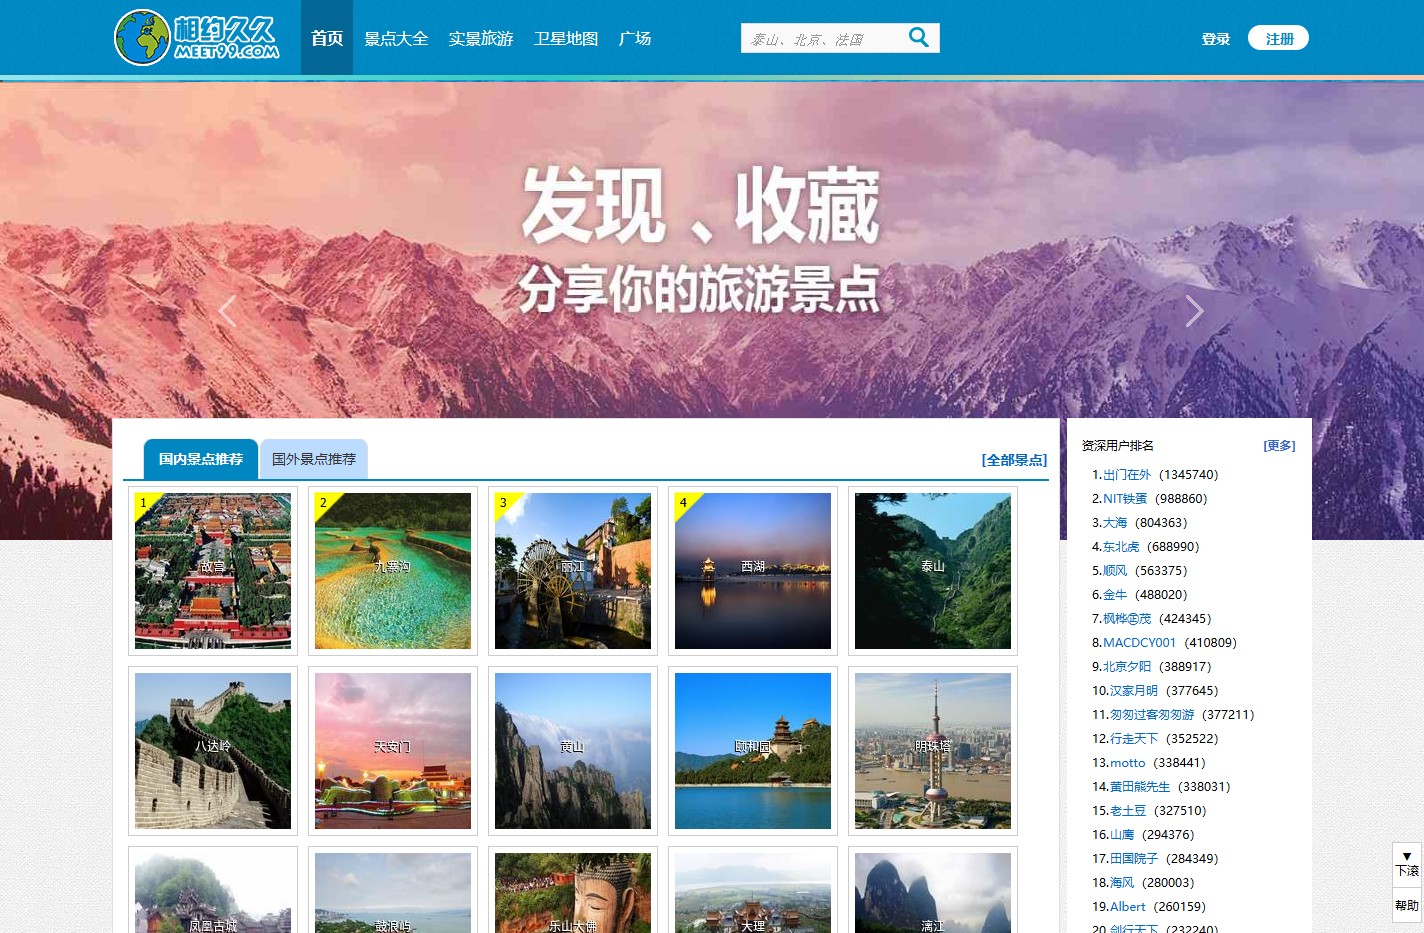Open the 黄山 thumbnail
This screenshot has width=1424, height=933.
pyautogui.click(x=573, y=751)
